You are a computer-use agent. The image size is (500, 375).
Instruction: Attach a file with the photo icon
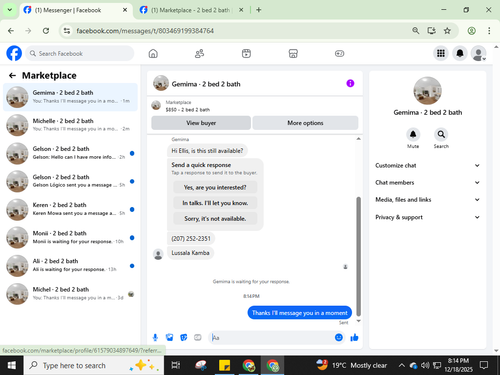point(169,338)
